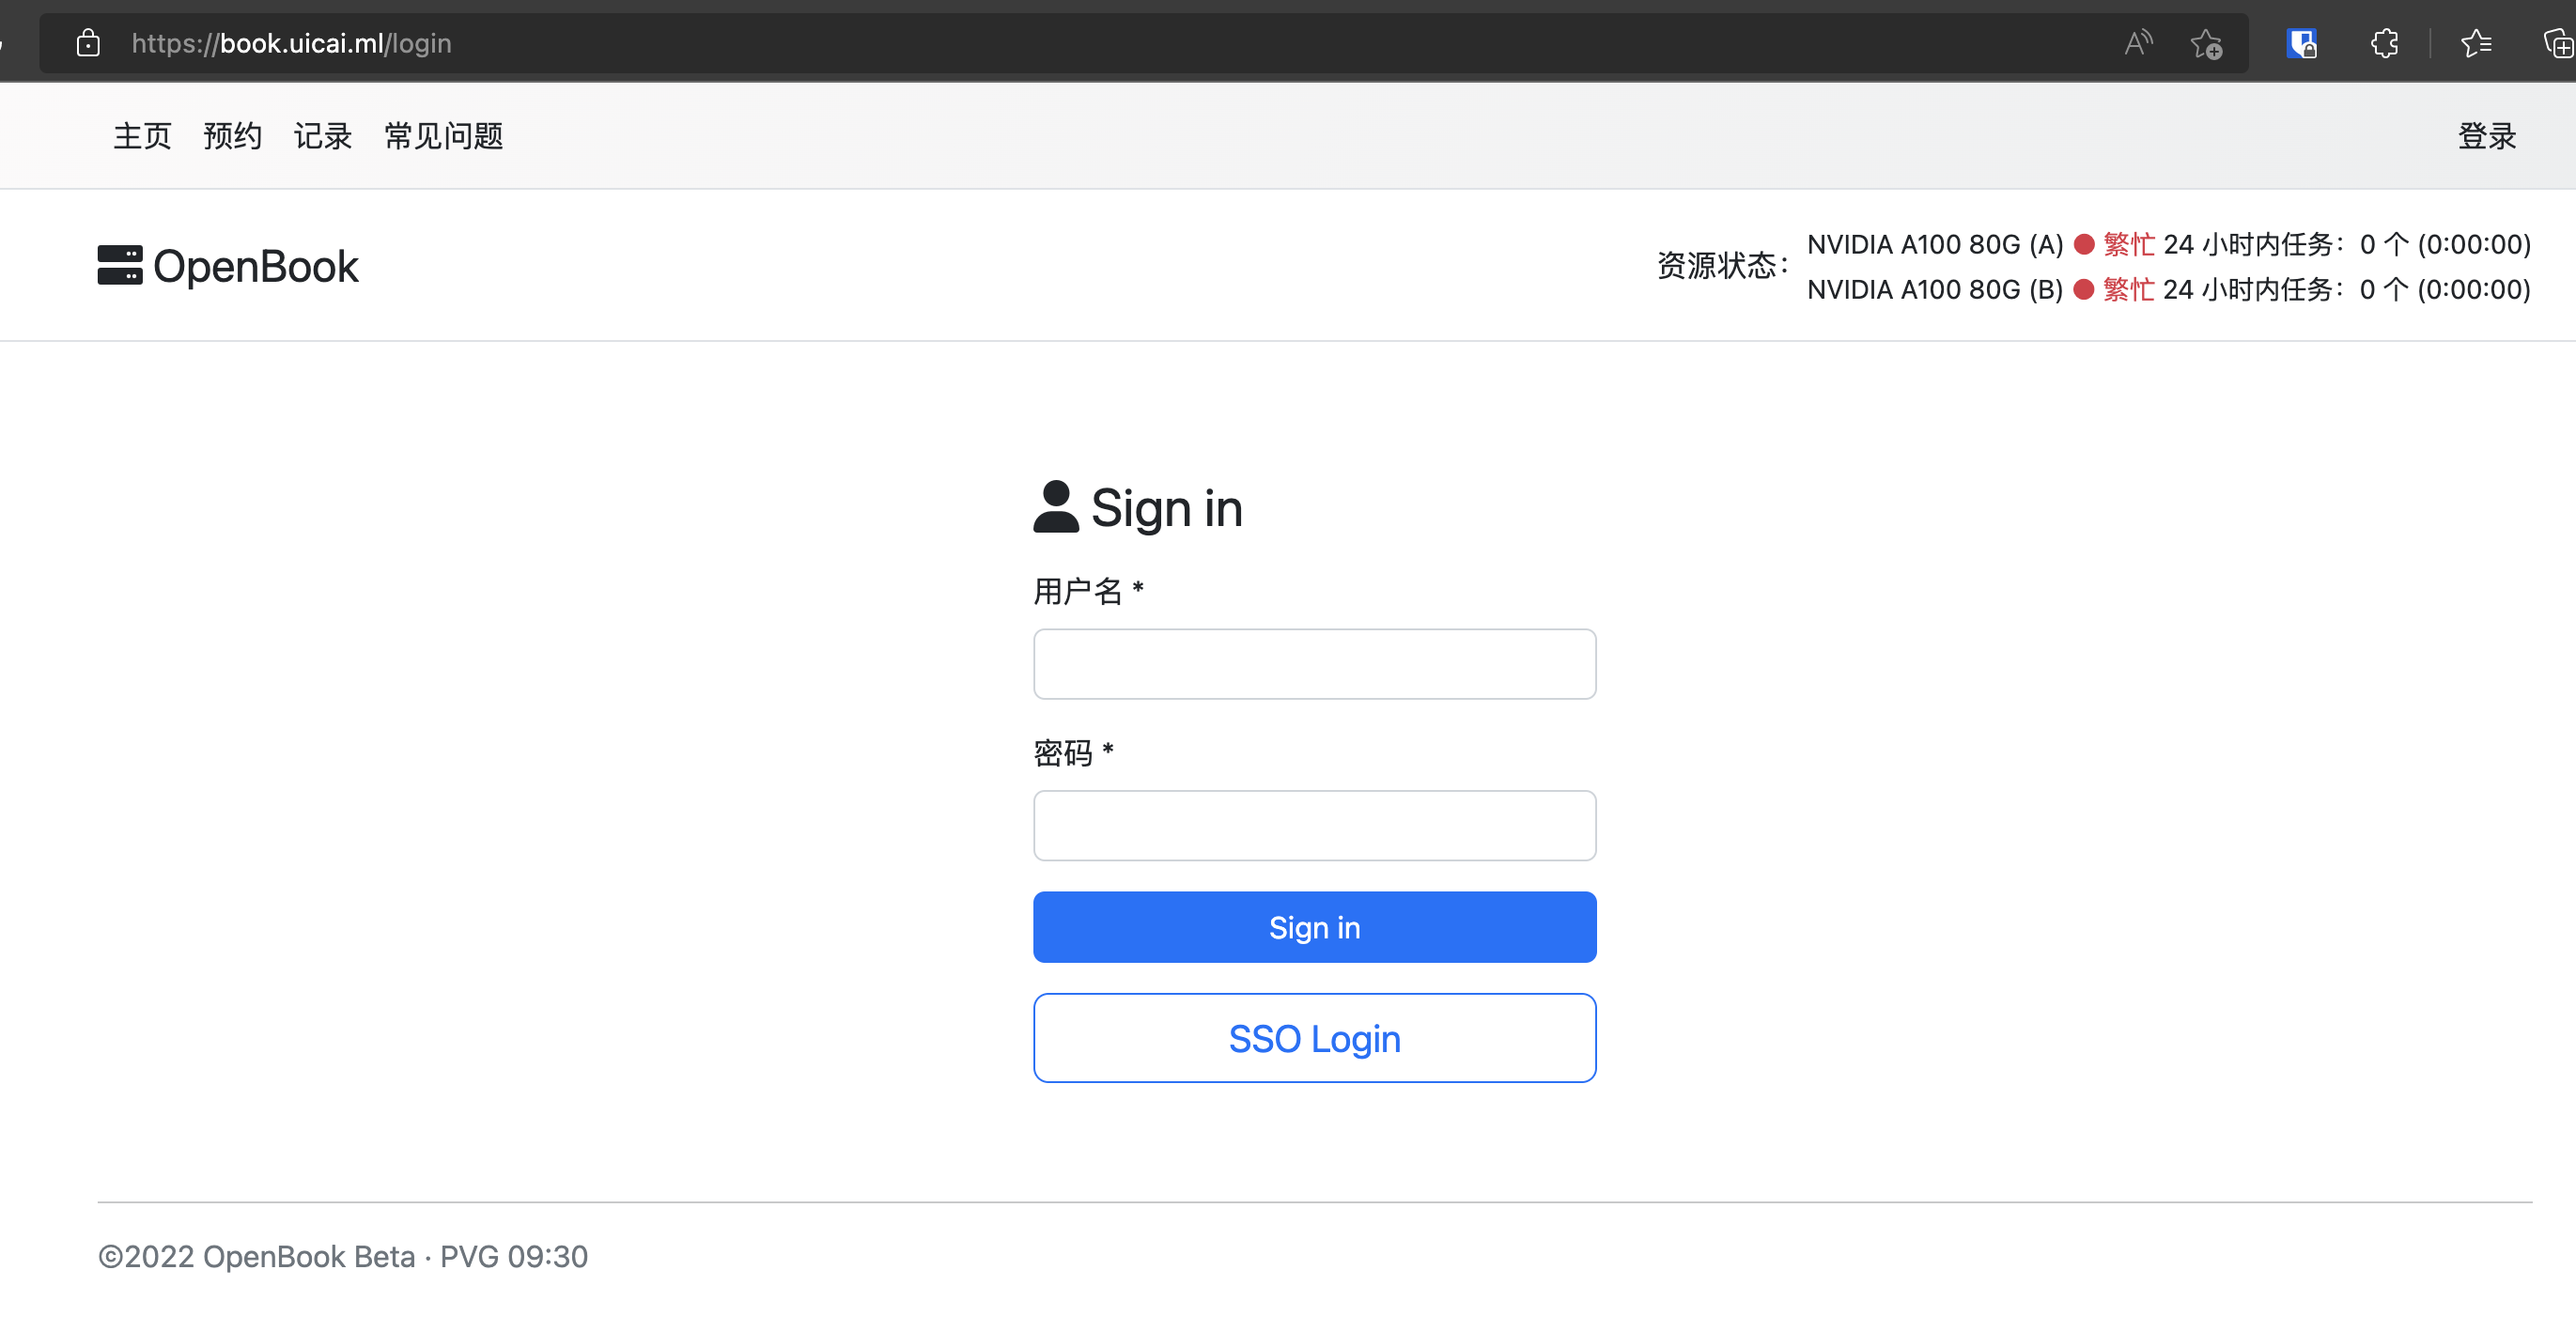Click text NVIDIA A100 80G (A)
The width and height of the screenshot is (2576, 1332).
click(1935, 244)
